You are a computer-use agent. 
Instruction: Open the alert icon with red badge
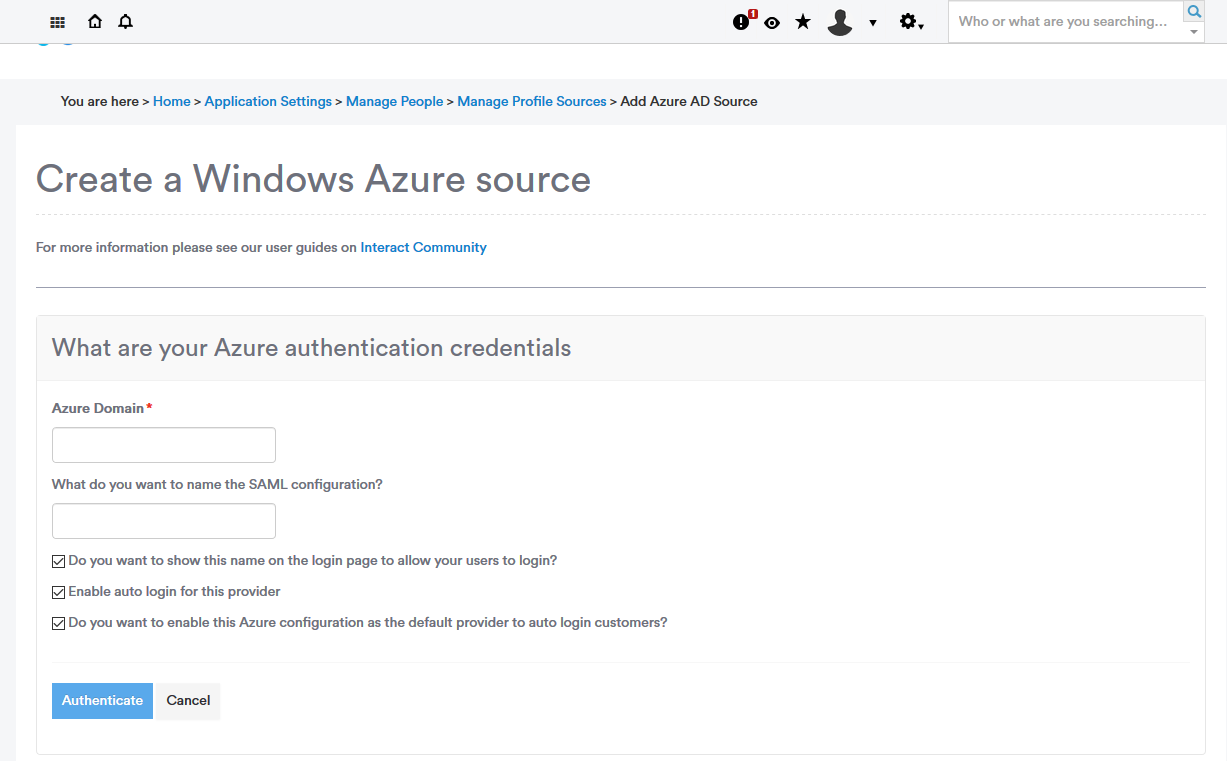[x=743, y=21]
